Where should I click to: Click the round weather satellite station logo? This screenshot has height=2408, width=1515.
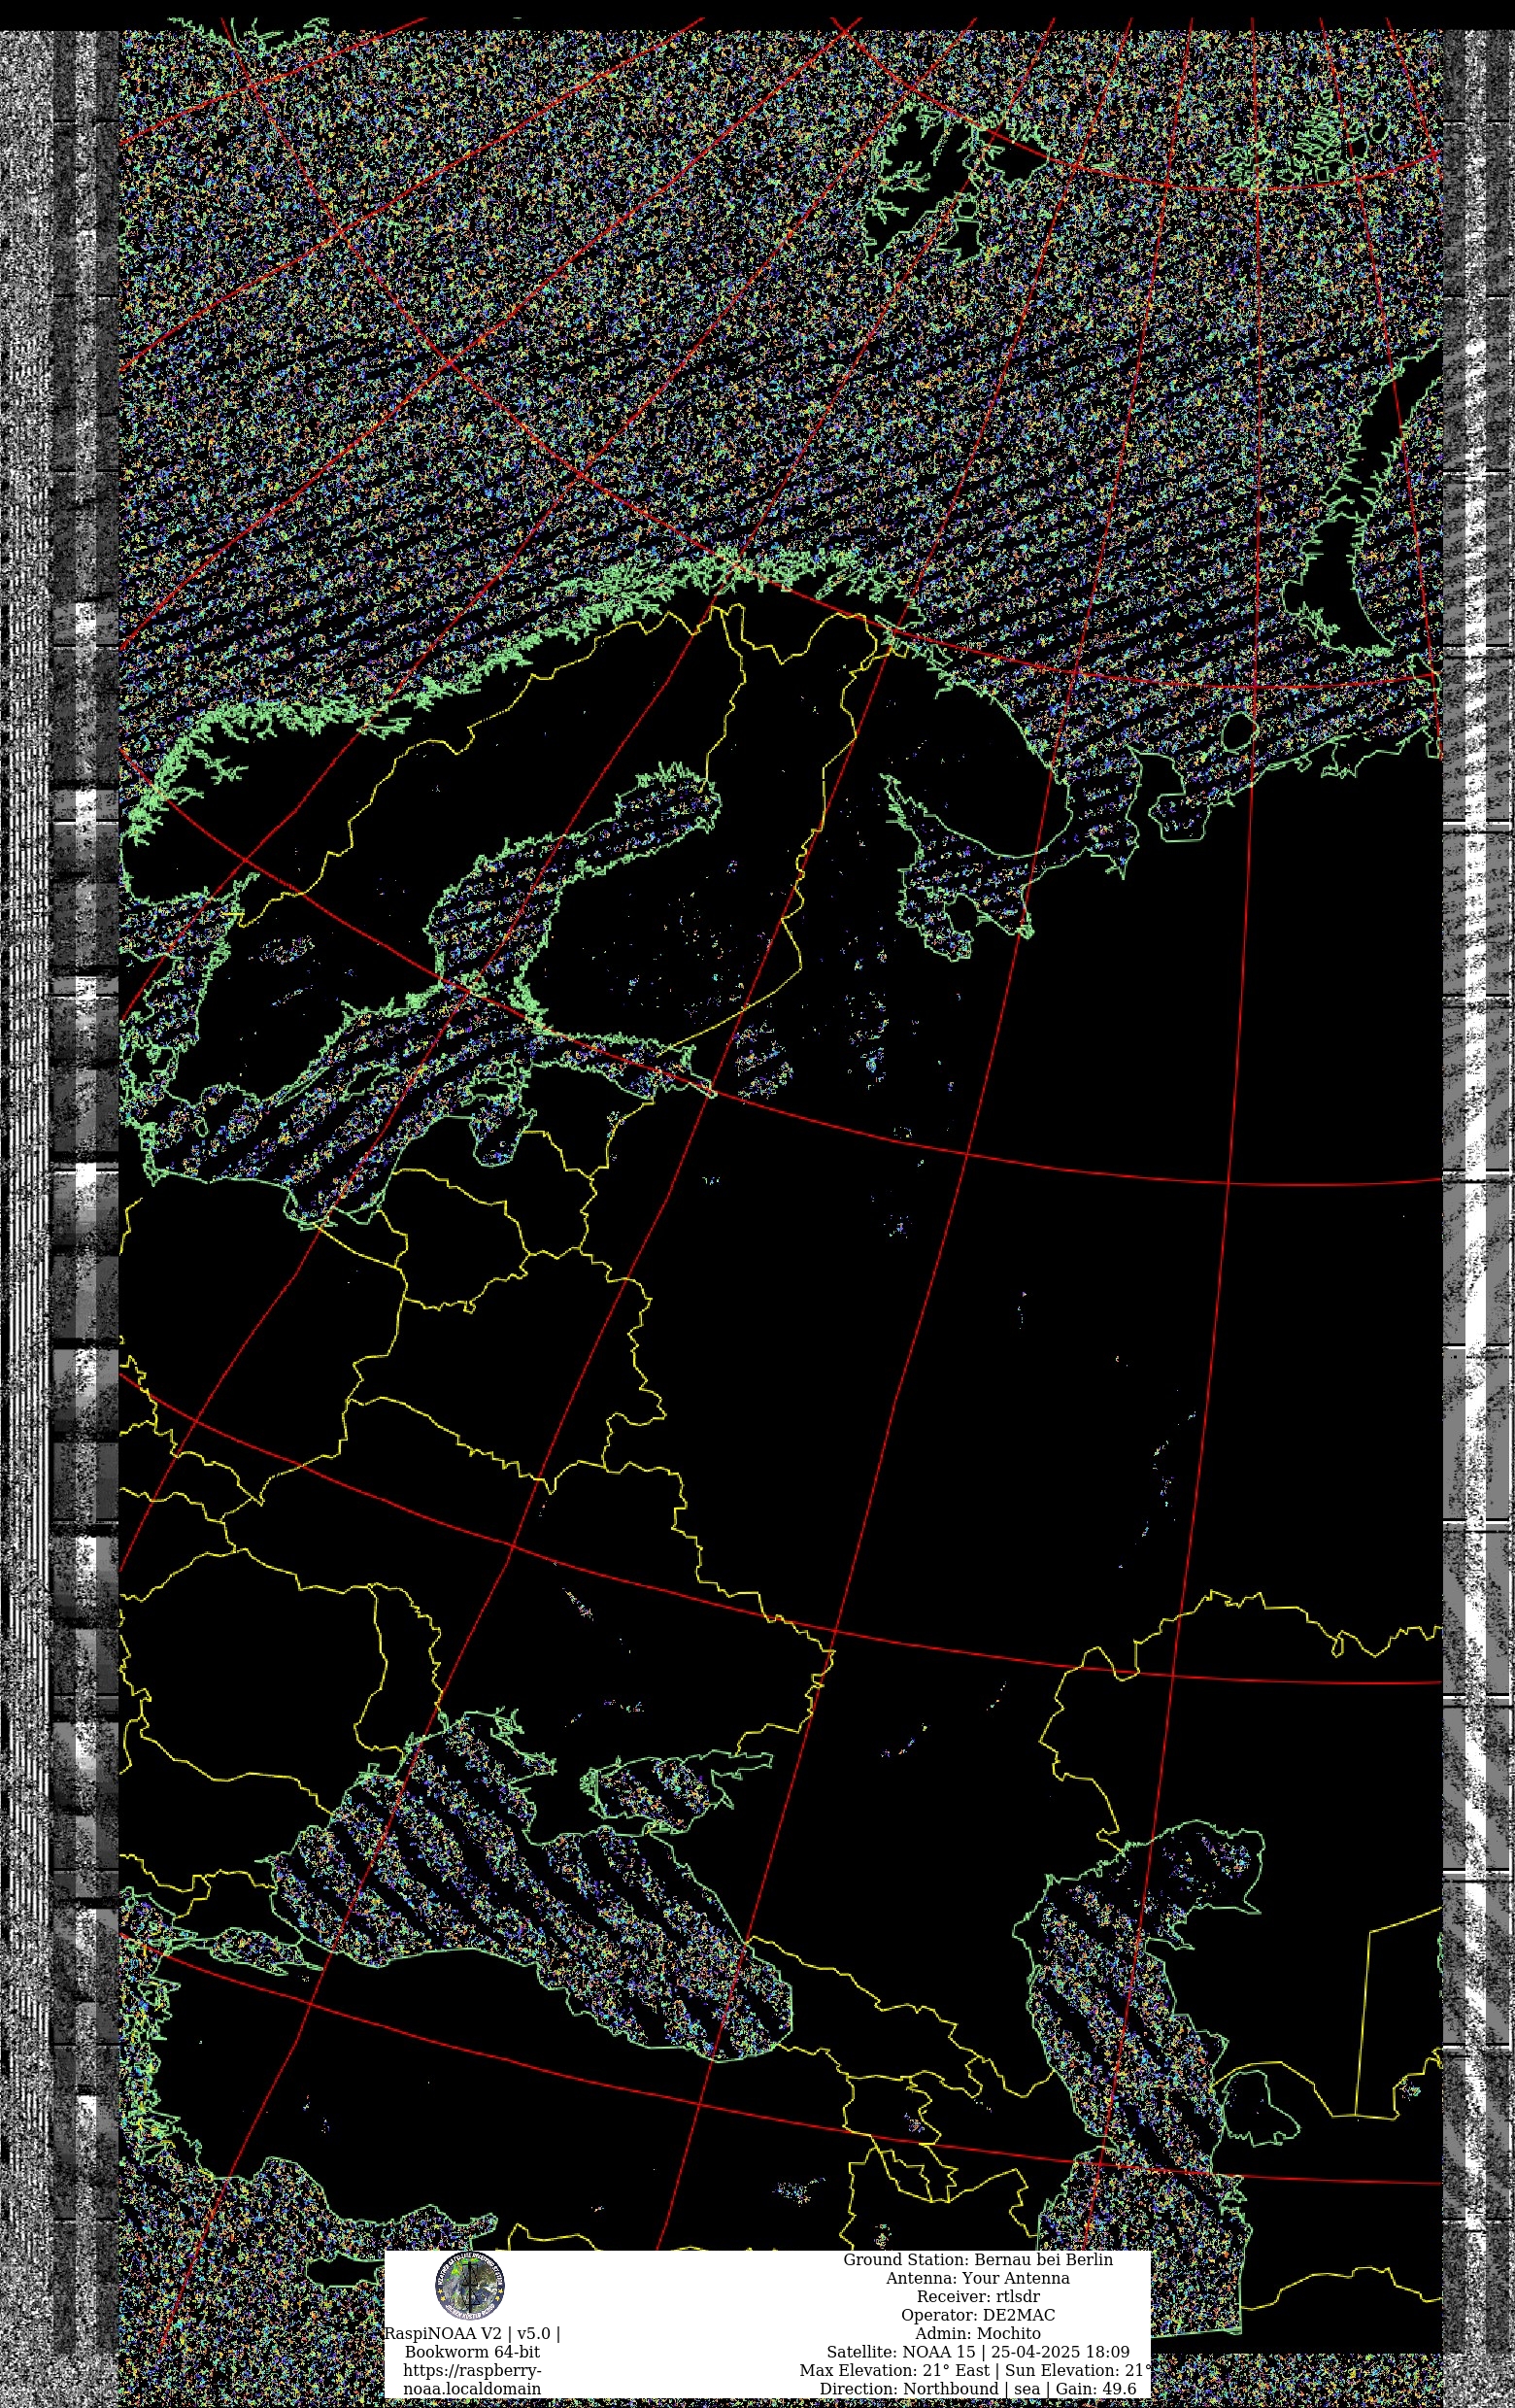point(470,2286)
